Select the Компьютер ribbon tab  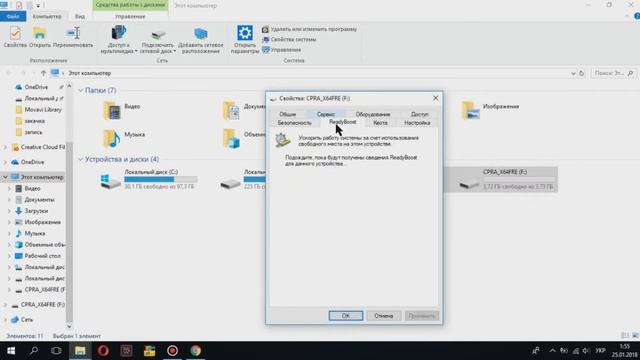pos(47,16)
